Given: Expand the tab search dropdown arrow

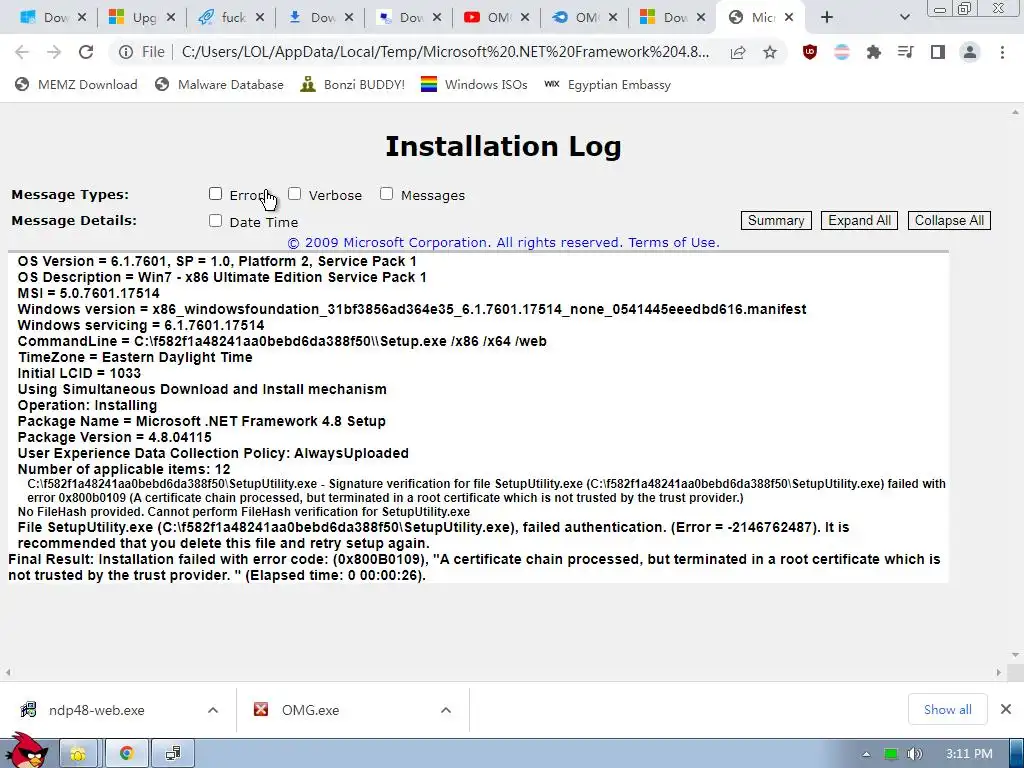Looking at the screenshot, I should (x=904, y=18).
